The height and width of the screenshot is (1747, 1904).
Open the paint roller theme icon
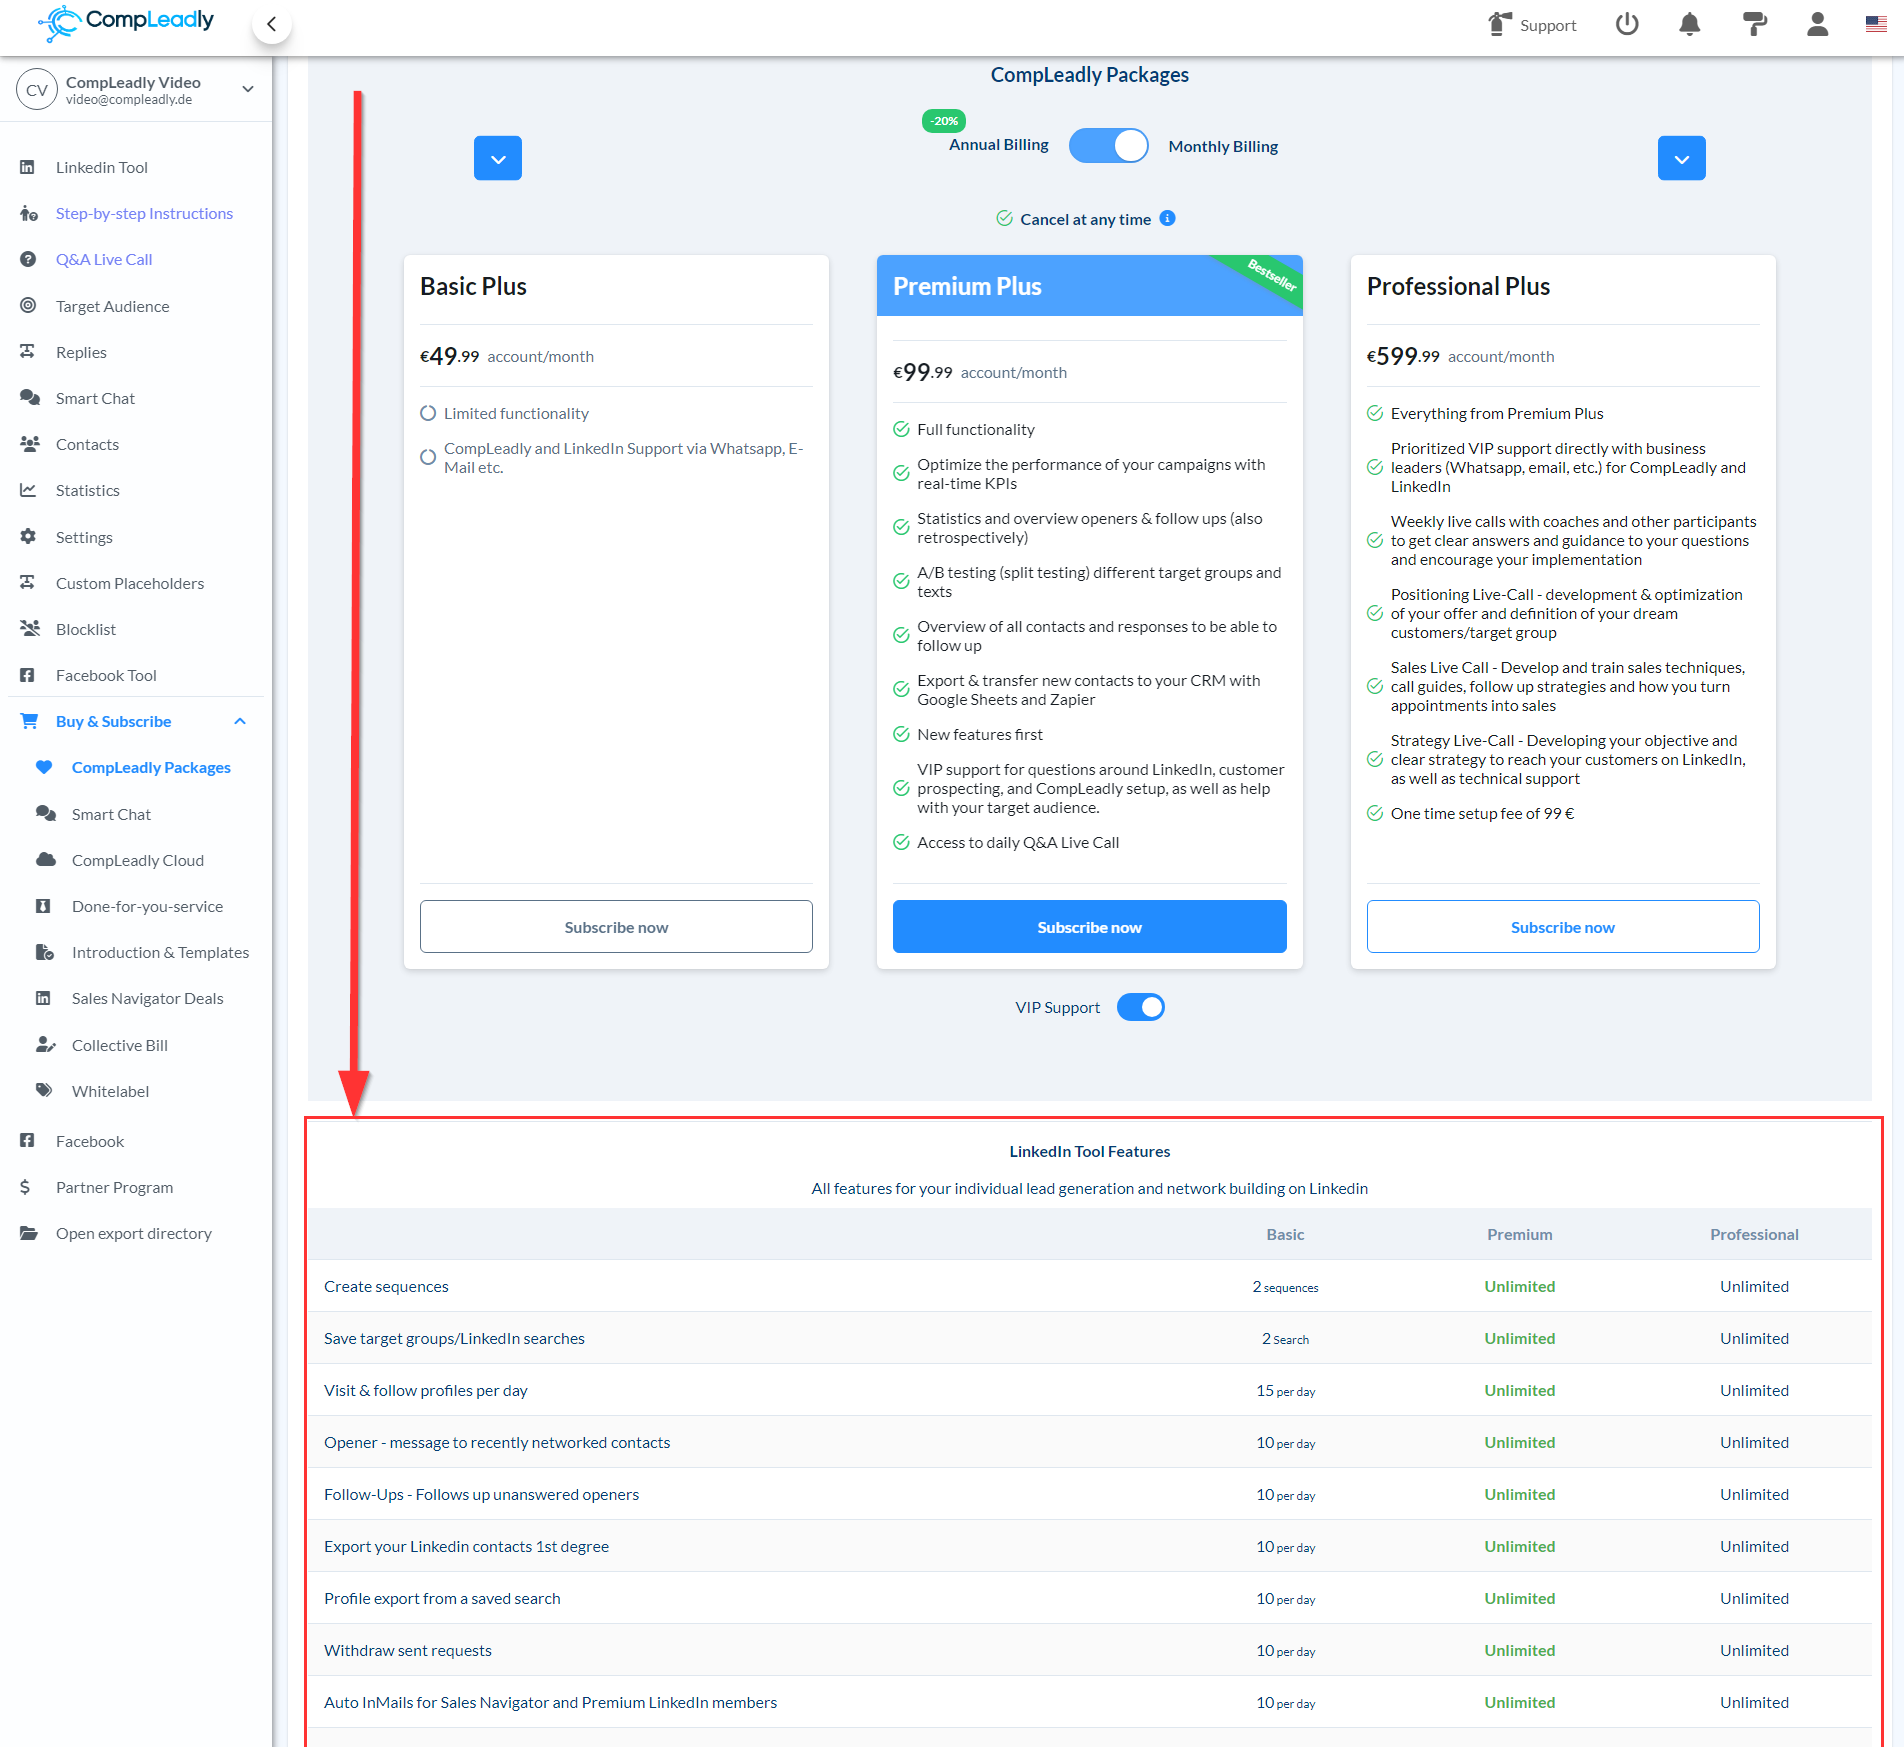coord(1754,25)
